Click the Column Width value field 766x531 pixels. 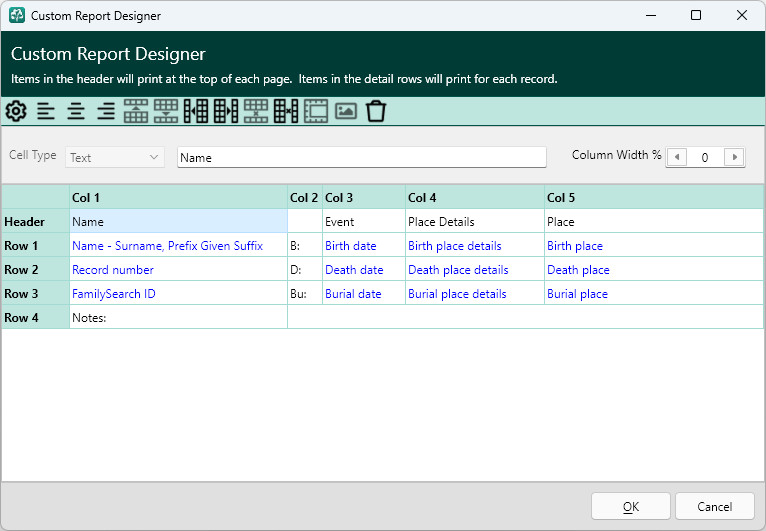pyautogui.click(x=705, y=157)
